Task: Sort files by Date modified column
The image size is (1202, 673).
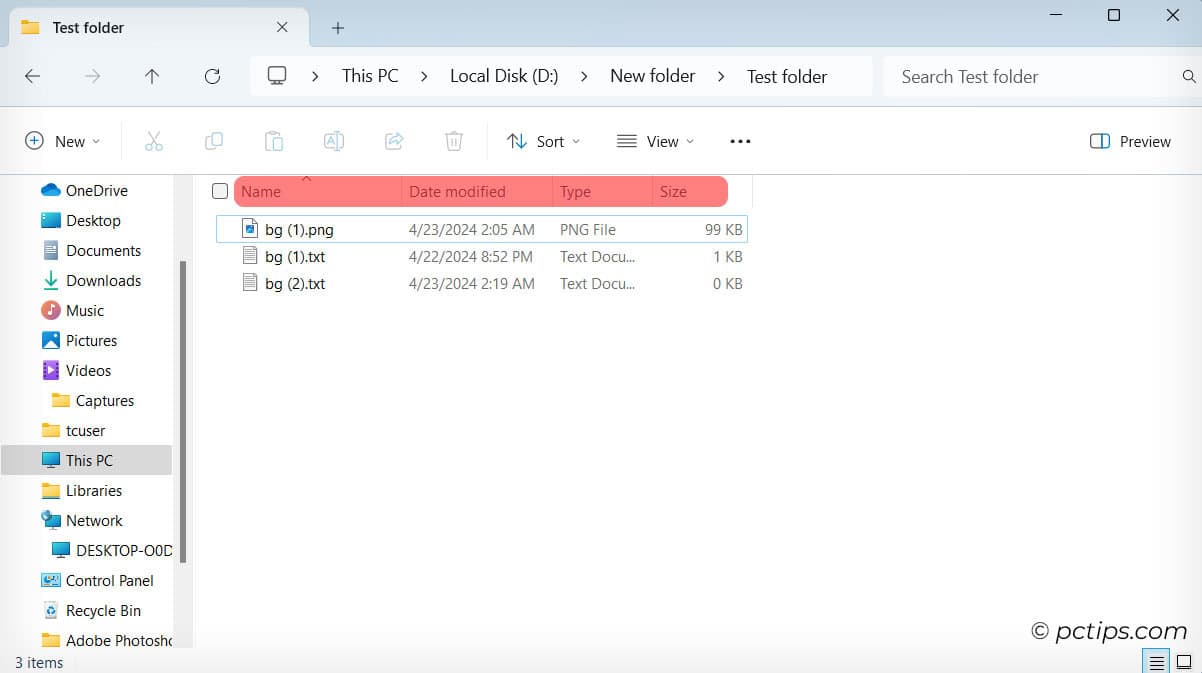Action: click(x=457, y=191)
